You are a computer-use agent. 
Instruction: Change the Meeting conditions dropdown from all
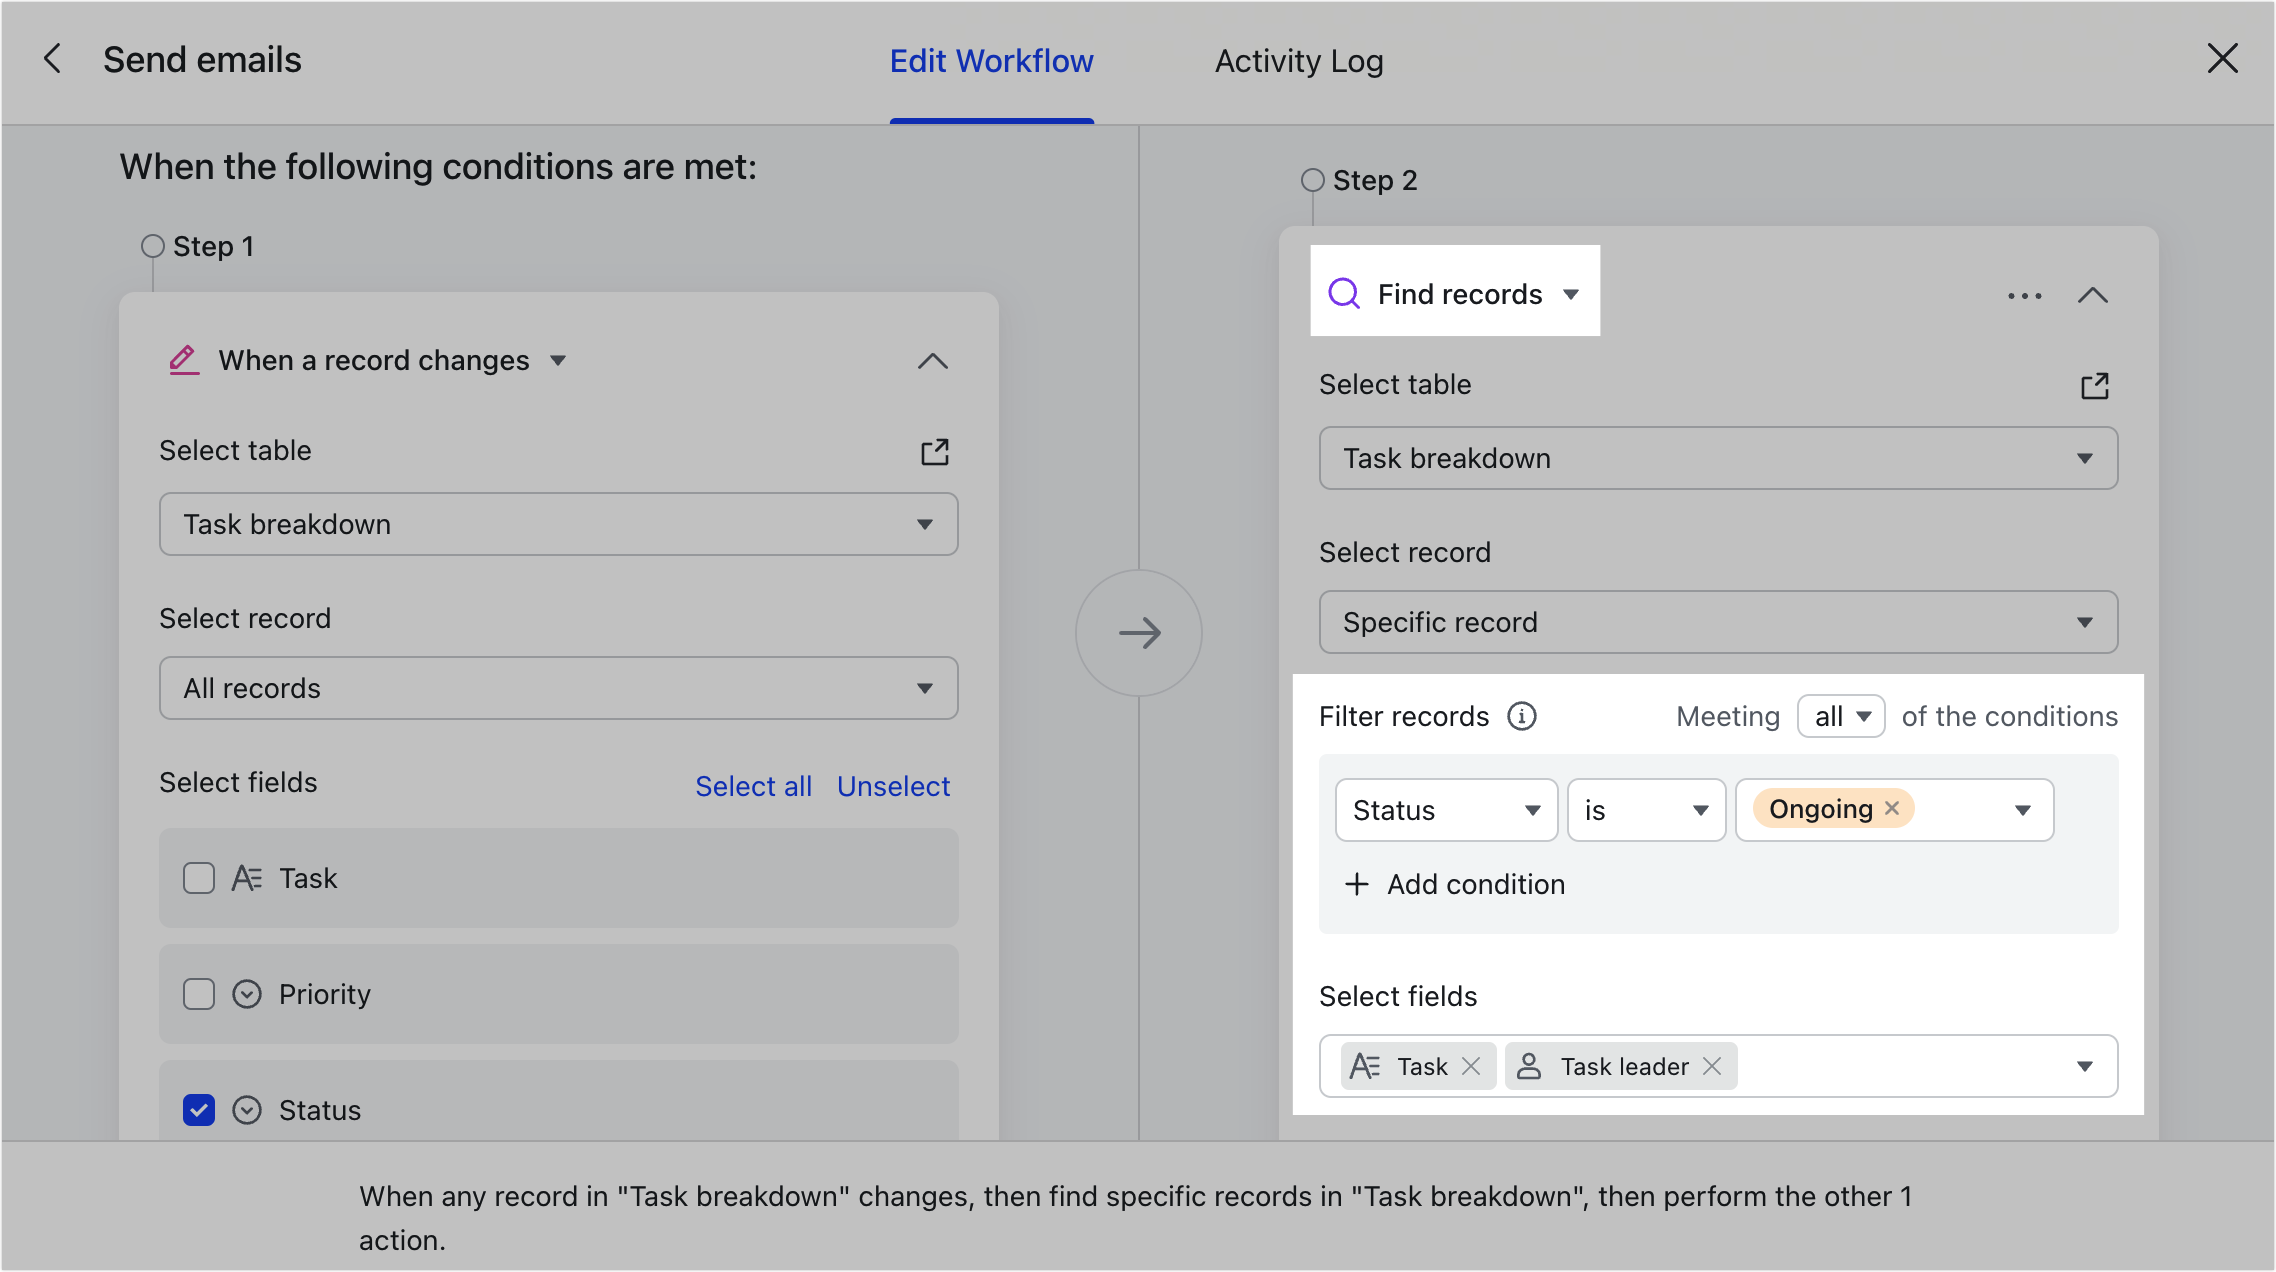coord(1840,716)
